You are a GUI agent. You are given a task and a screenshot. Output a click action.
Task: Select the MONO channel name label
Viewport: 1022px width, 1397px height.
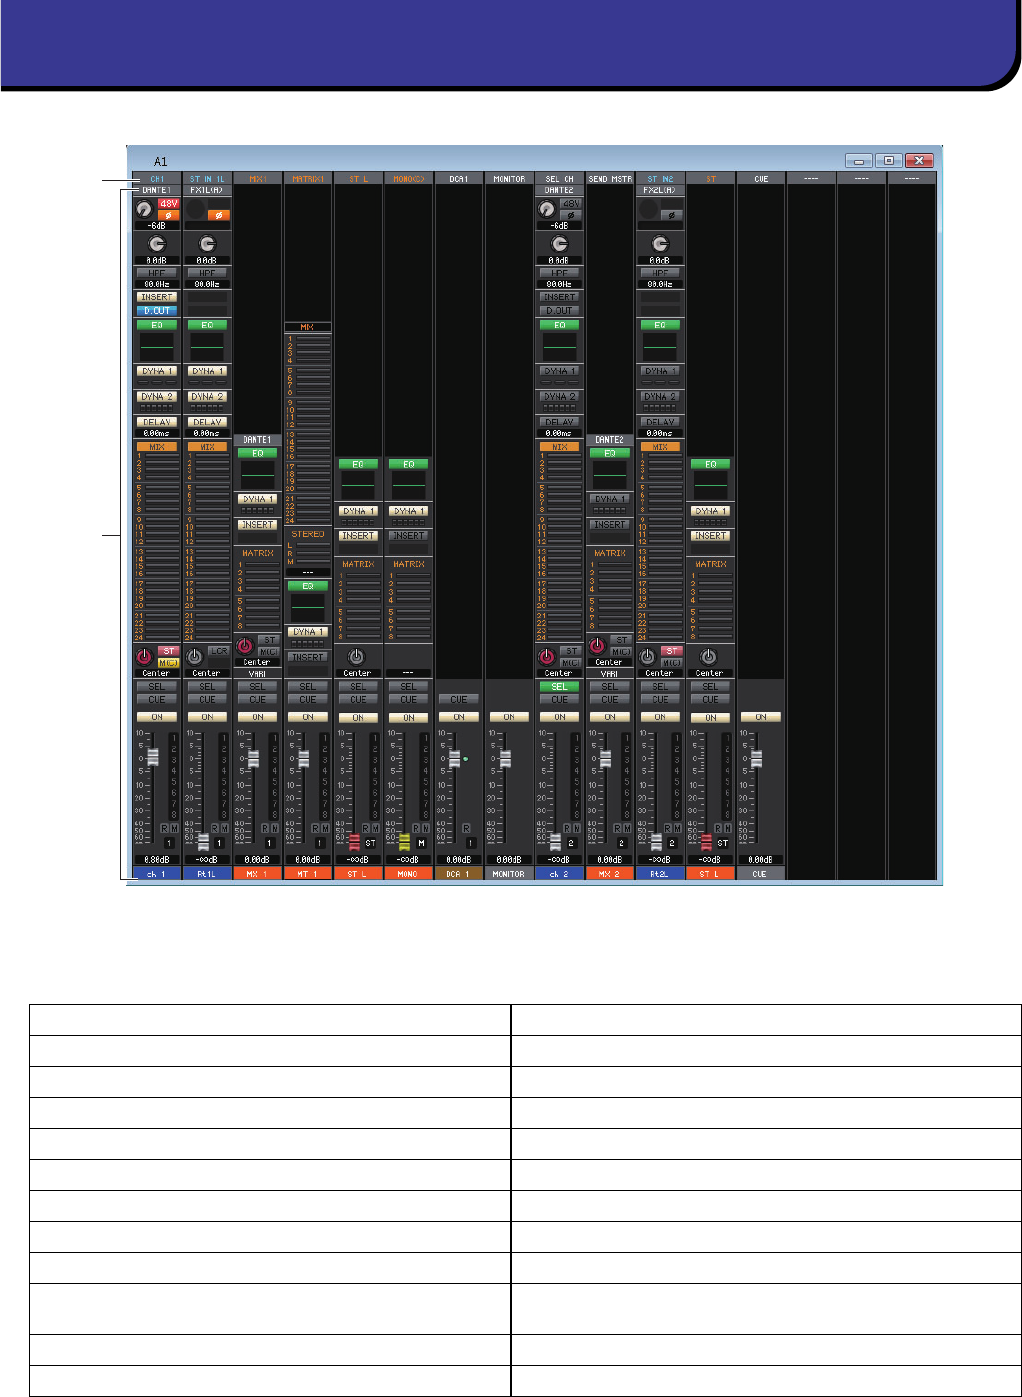pyautogui.click(x=408, y=874)
